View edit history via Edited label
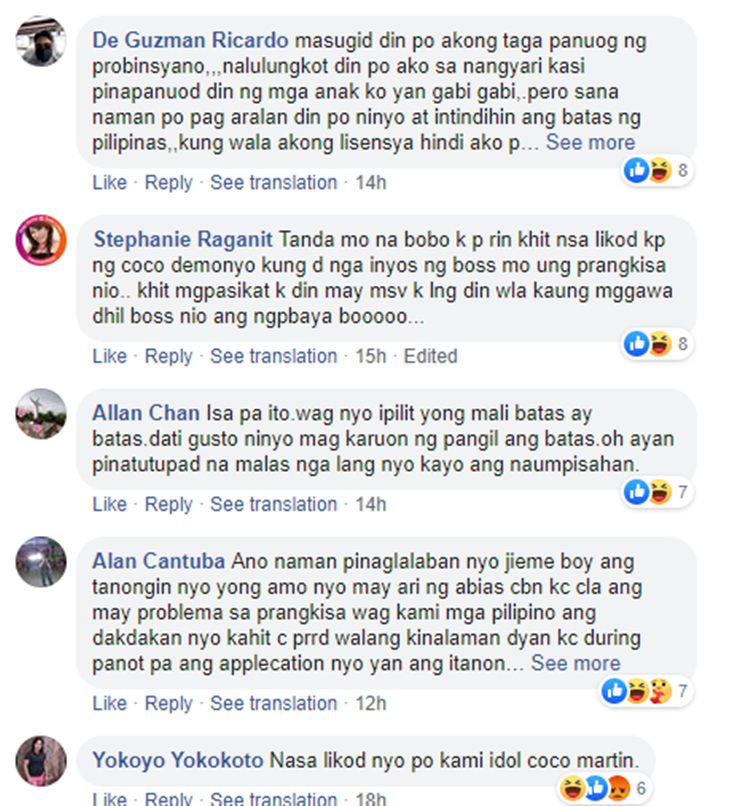Image resolution: width=750 pixels, height=806 pixels. point(430,356)
